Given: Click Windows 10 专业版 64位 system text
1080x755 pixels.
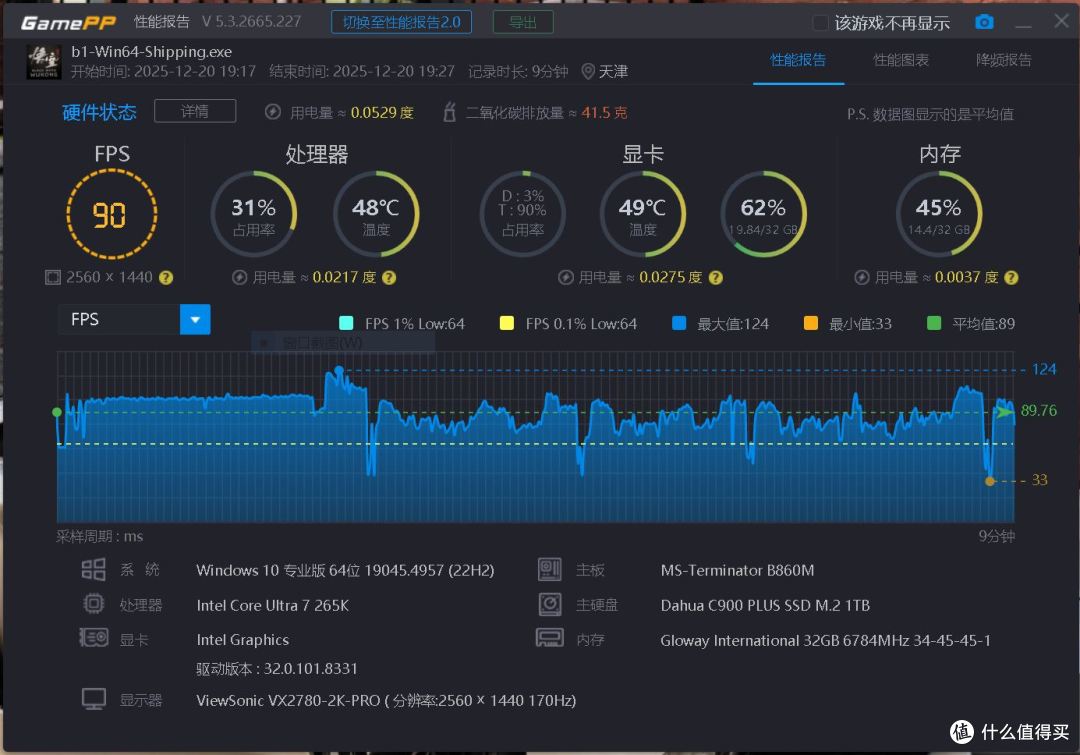Looking at the screenshot, I should (345, 570).
